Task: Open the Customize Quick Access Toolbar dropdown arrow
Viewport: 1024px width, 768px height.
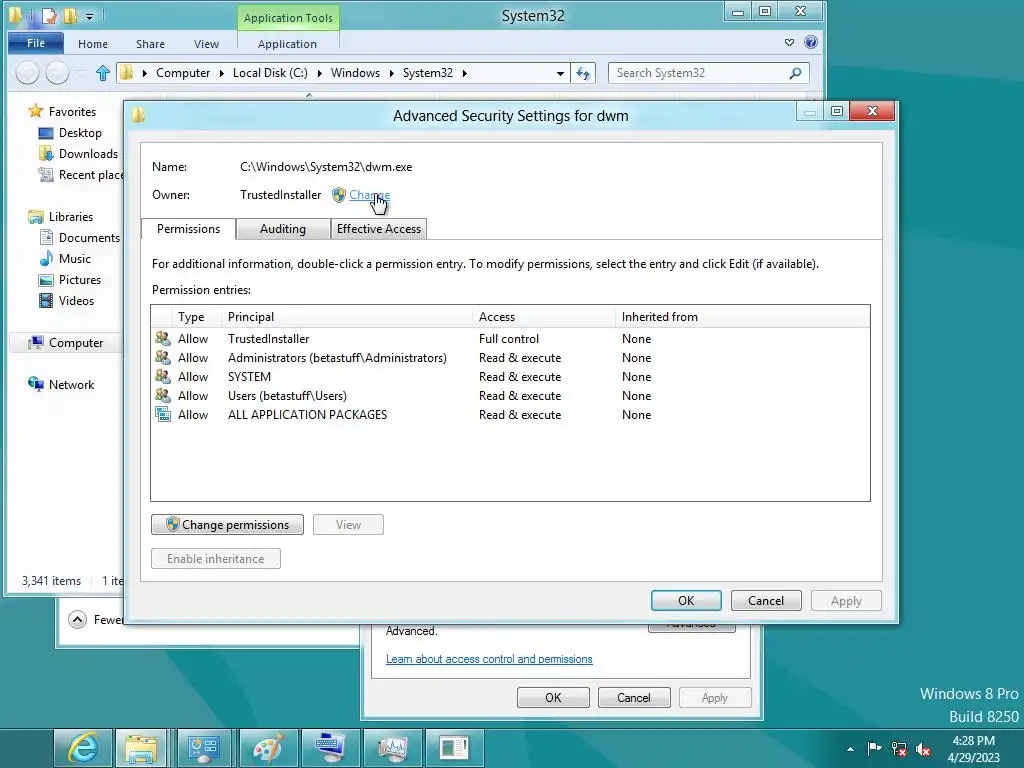Action: coord(89,16)
